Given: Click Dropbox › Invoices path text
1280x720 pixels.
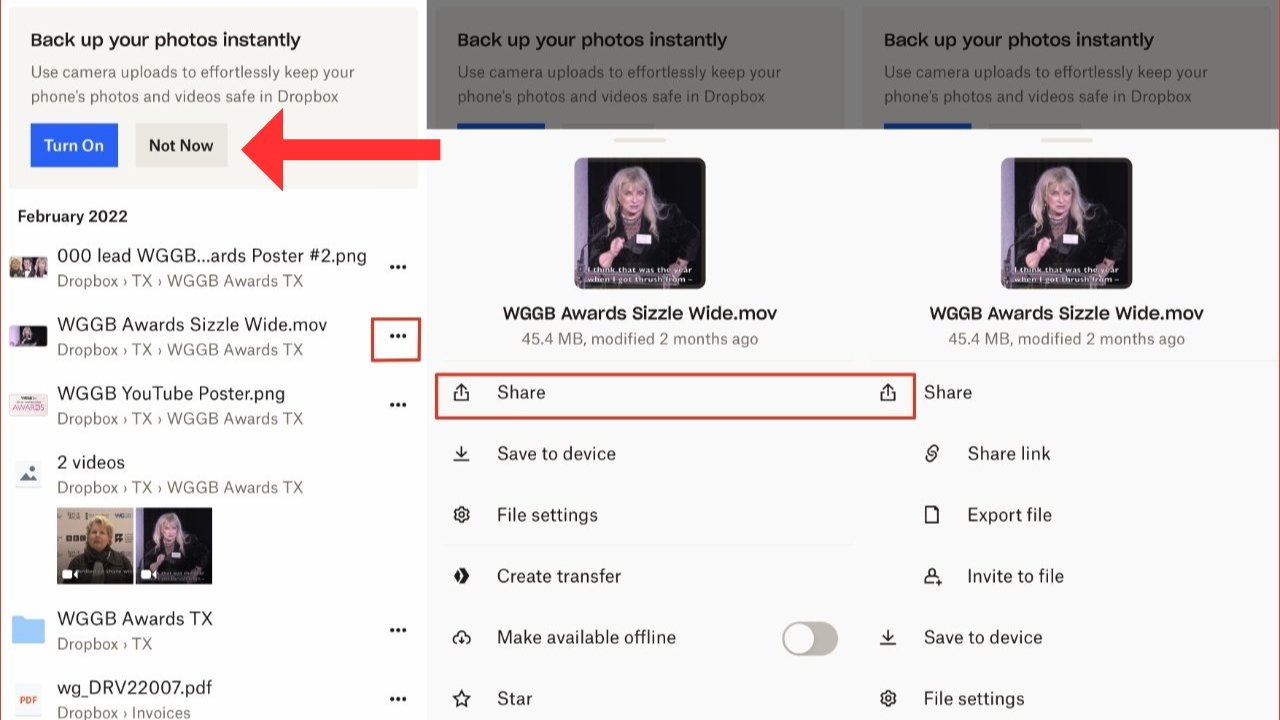Looking at the screenshot, I should tap(124, 712).
